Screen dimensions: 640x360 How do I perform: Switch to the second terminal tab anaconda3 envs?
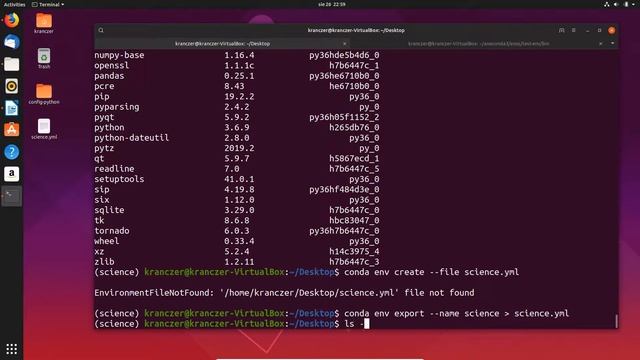(478, 44)
